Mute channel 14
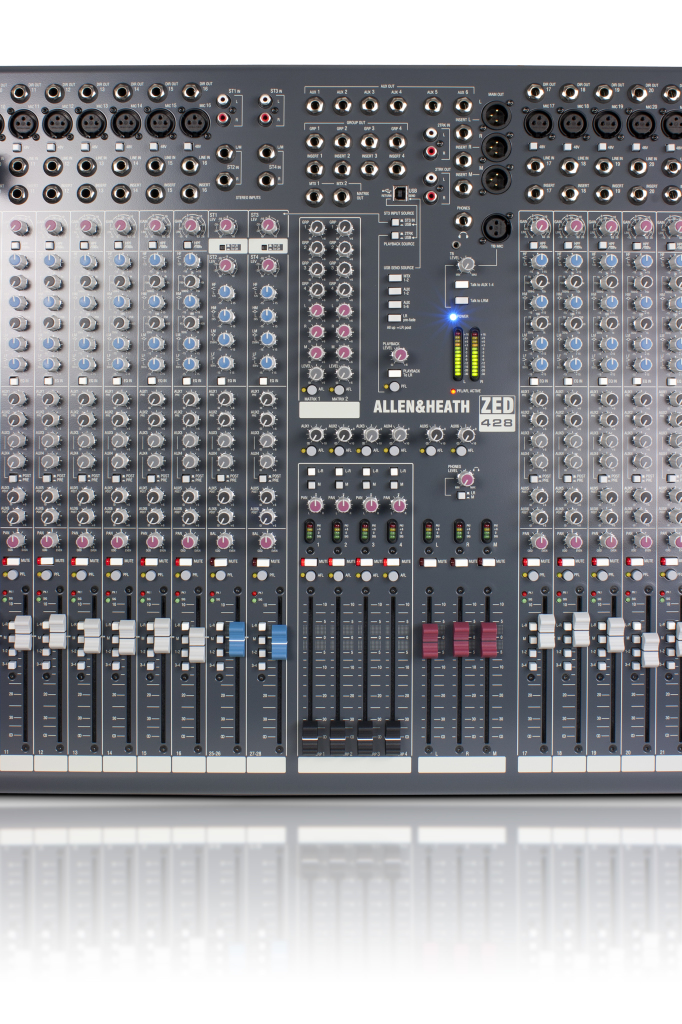 [x=115, y=561]
